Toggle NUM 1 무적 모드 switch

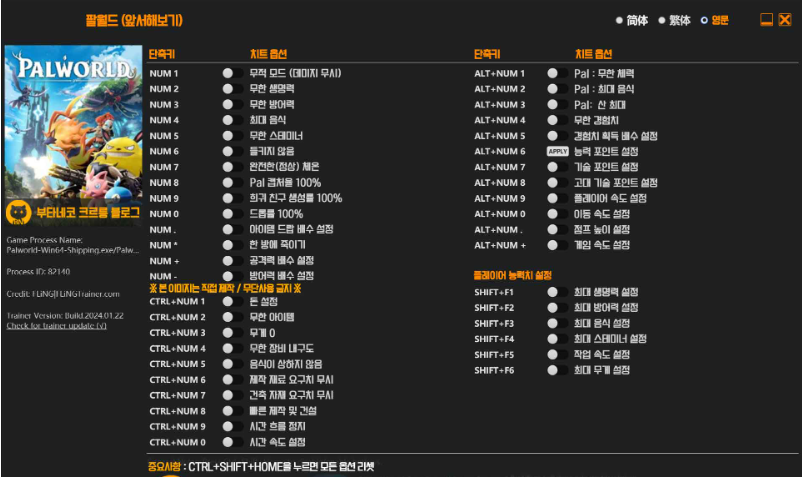coord(233,73)
